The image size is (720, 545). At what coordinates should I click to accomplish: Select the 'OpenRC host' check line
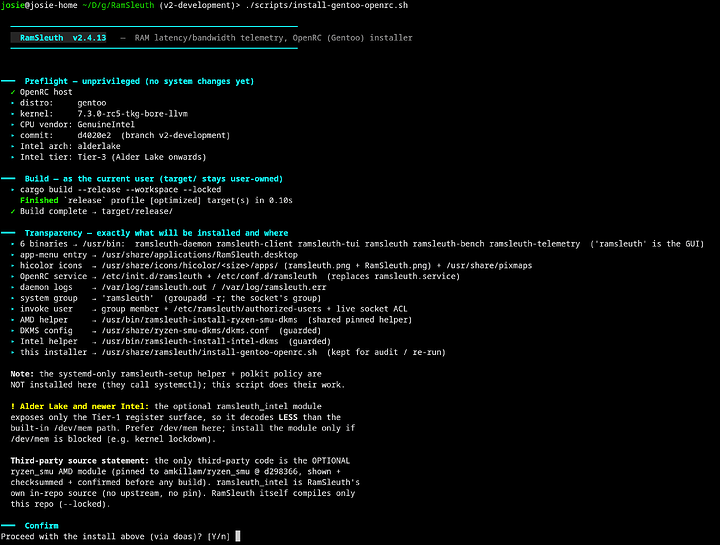[x=41, y=92]
